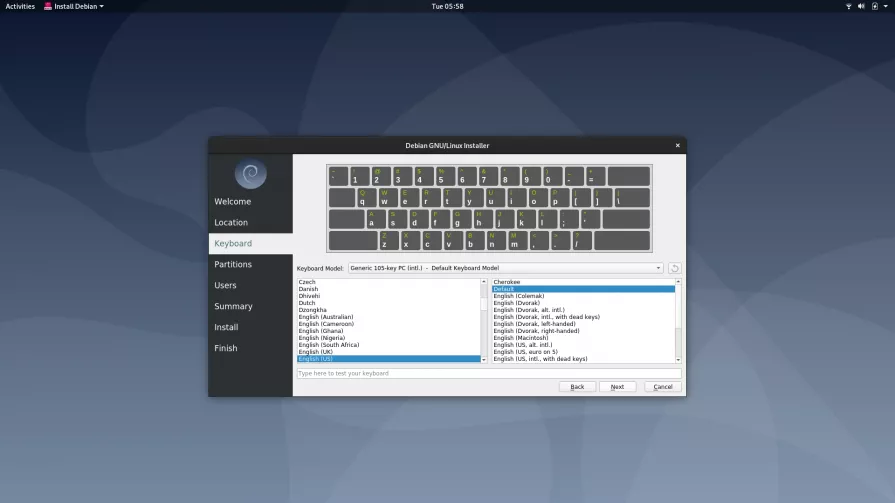
Task: Open the Install Debian app menu arrow
Action: pyautogui.click(x=102, y=6)
